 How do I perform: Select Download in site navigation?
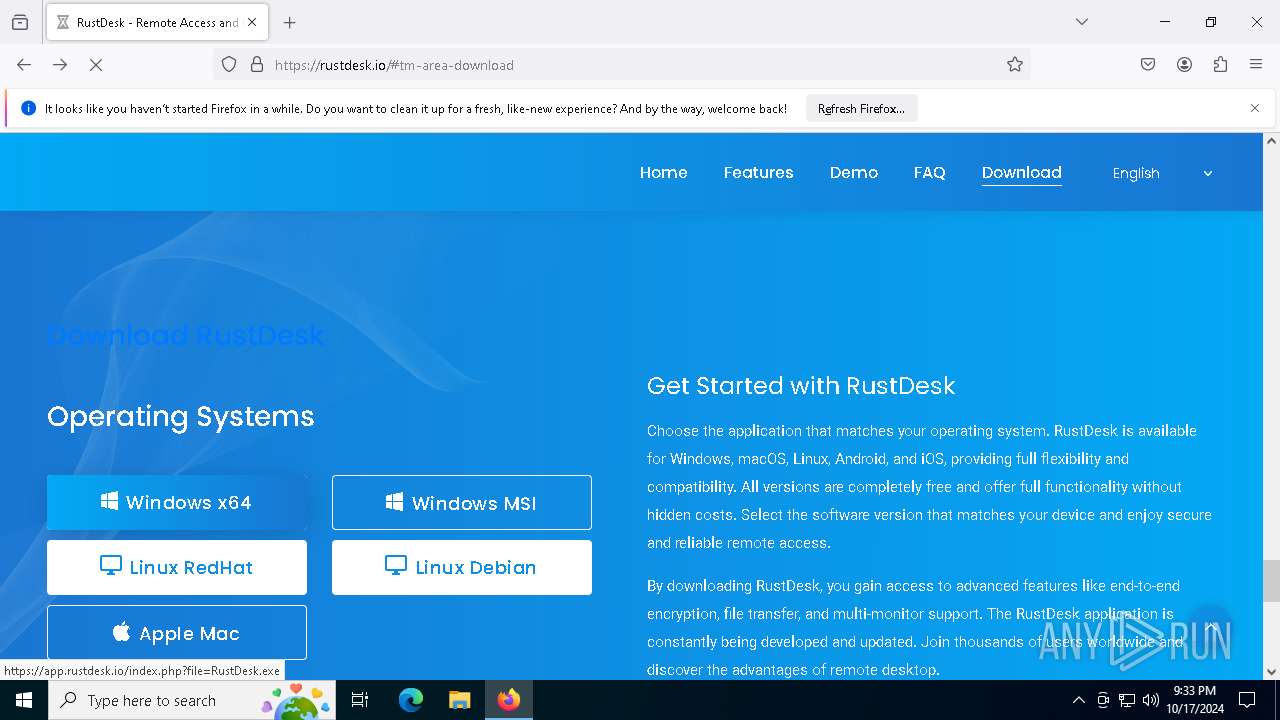point(1021,173)
